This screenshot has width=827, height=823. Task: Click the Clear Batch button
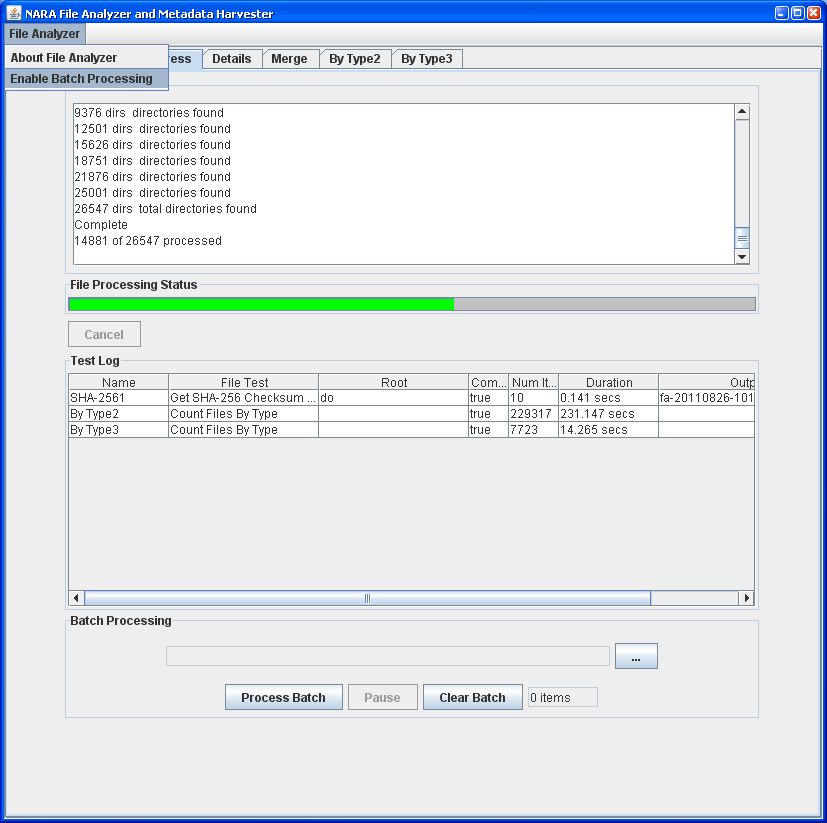coord(472,697)
